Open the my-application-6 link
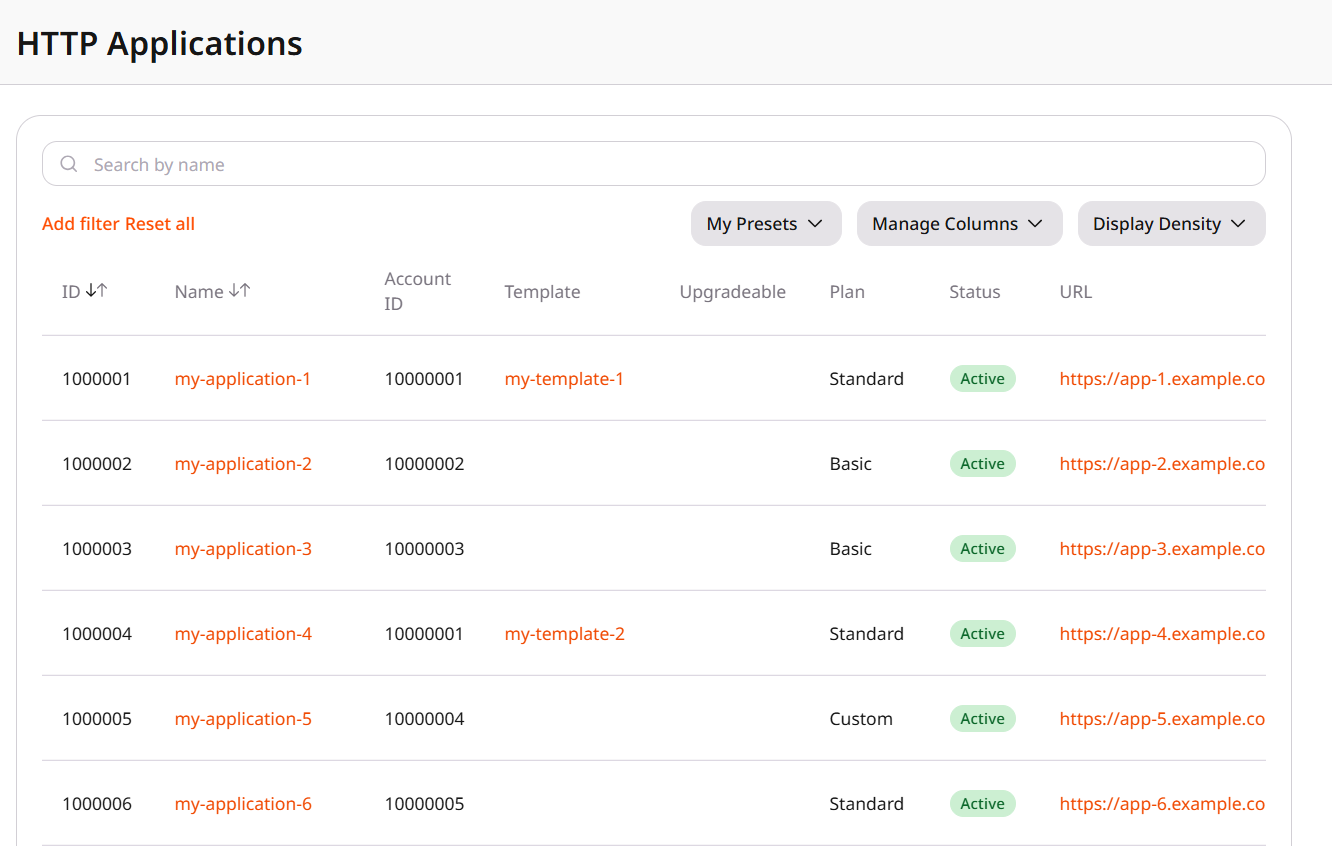 click(243, 804)
